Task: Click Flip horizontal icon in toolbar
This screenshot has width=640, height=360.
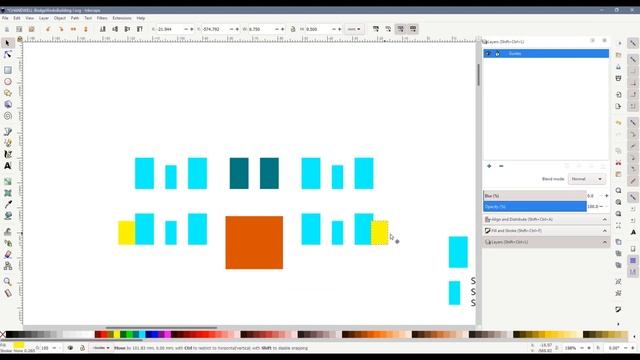Action: 73,29
